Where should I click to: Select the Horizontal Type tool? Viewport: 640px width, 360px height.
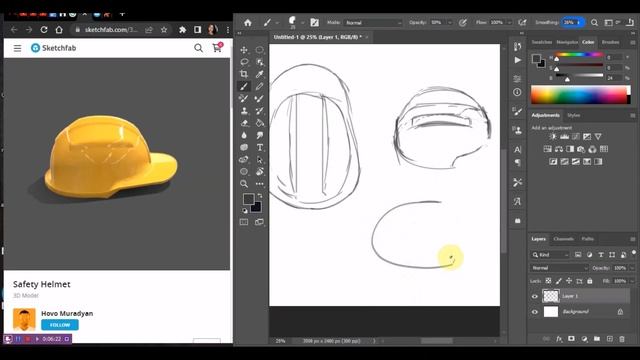(260, 147)
